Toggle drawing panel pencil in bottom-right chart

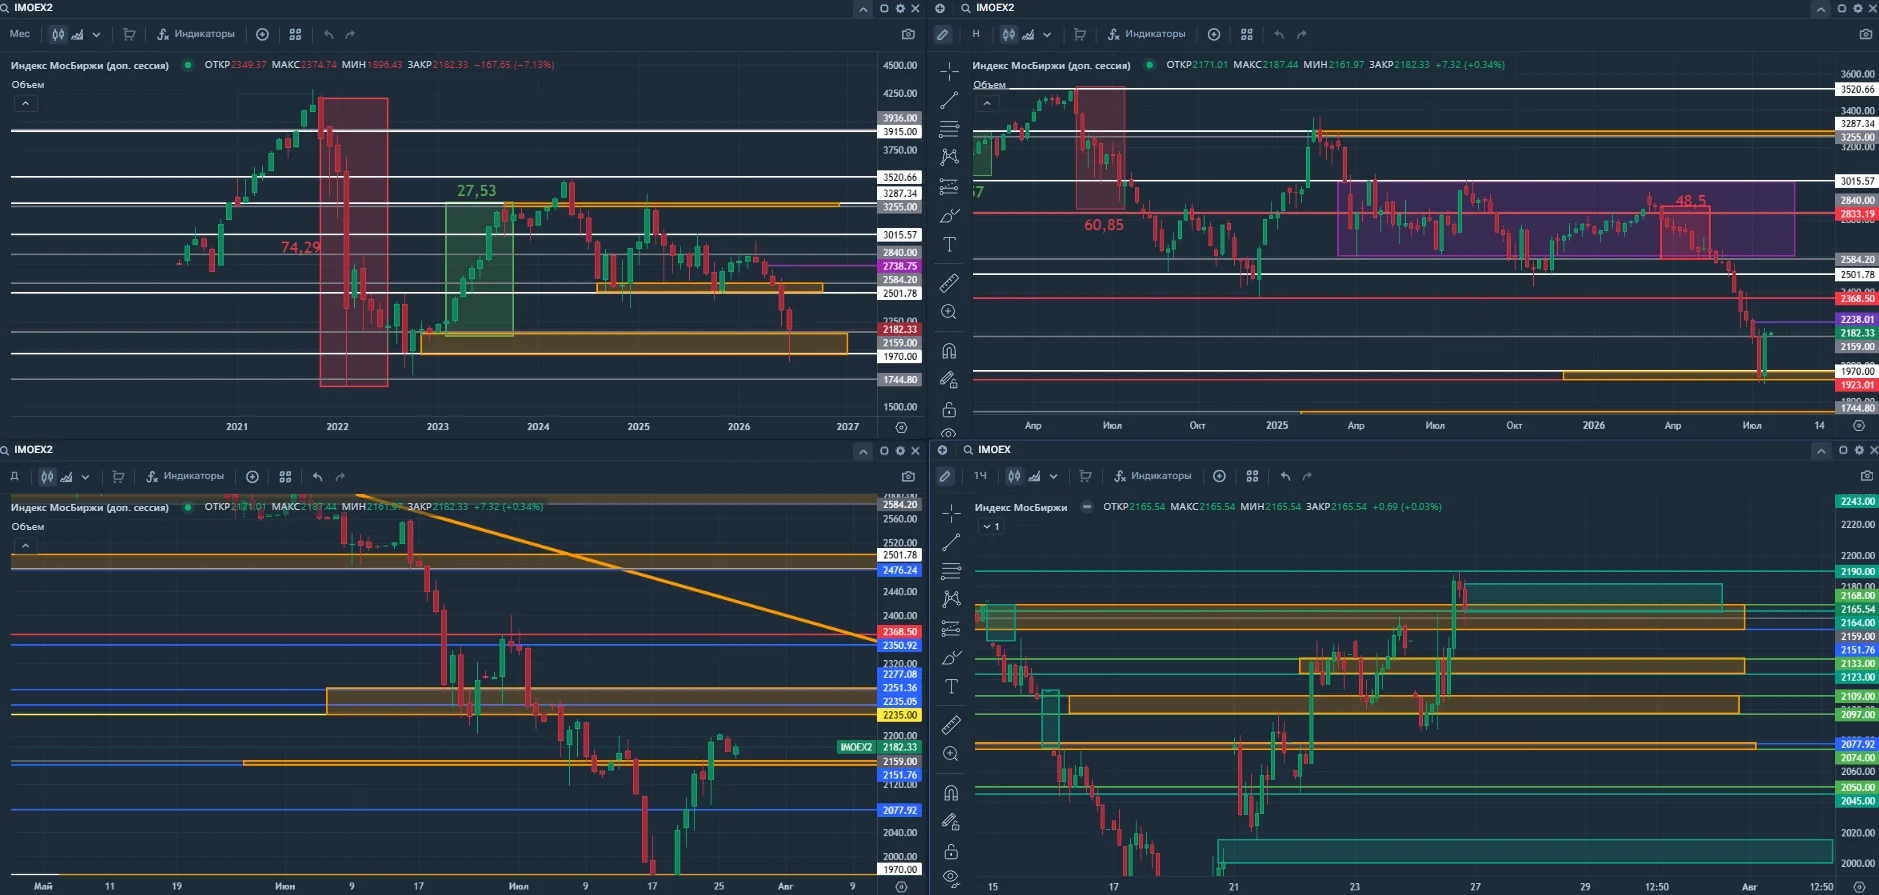coord(945,476)
